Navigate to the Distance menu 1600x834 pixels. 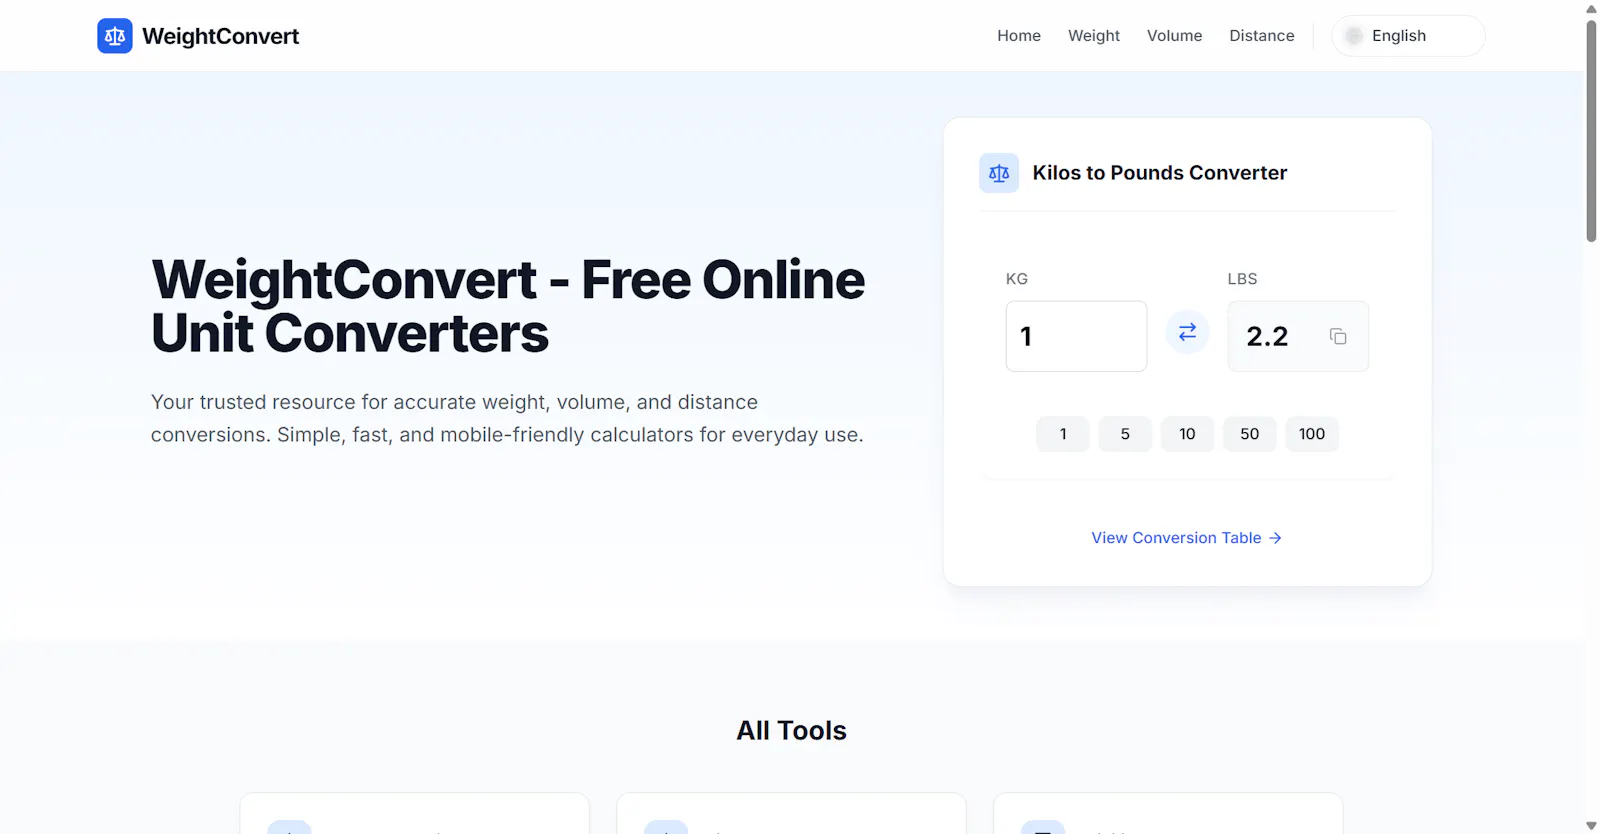pyautogui.click(x=1262, y=36)
